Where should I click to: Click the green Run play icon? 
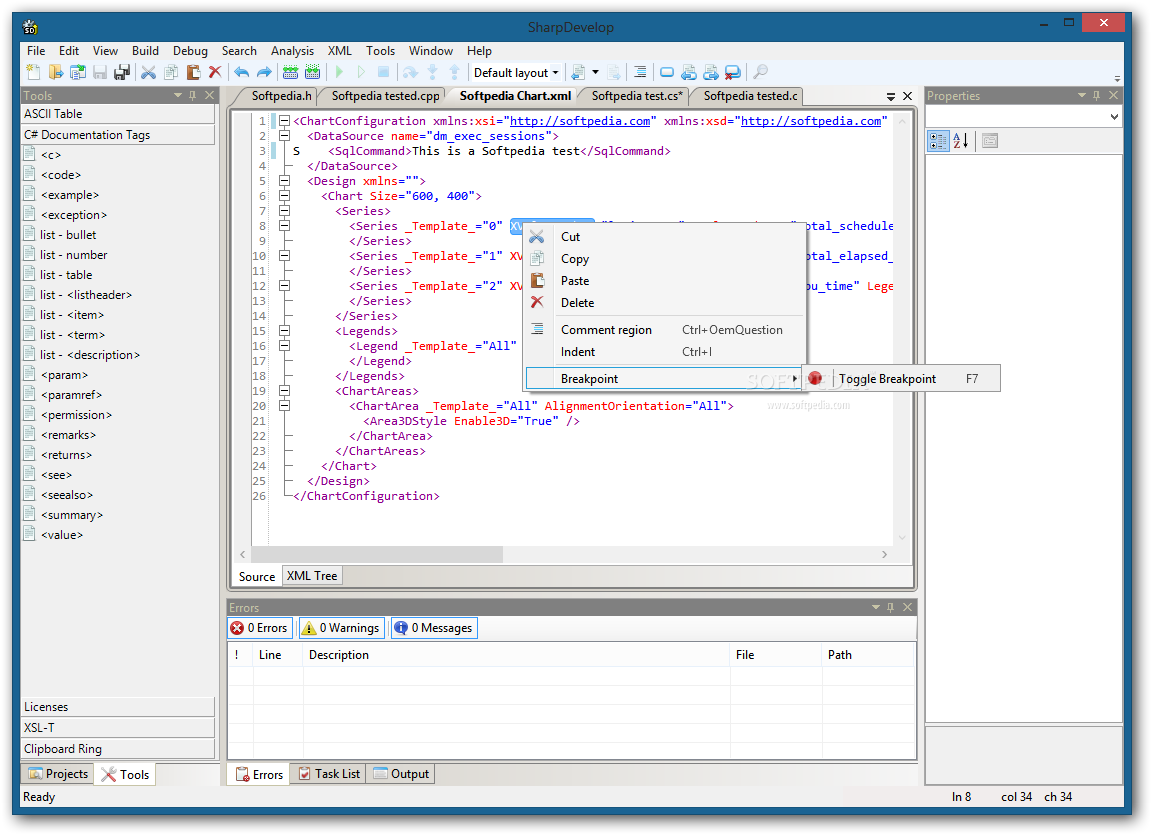tap(339, 72)
